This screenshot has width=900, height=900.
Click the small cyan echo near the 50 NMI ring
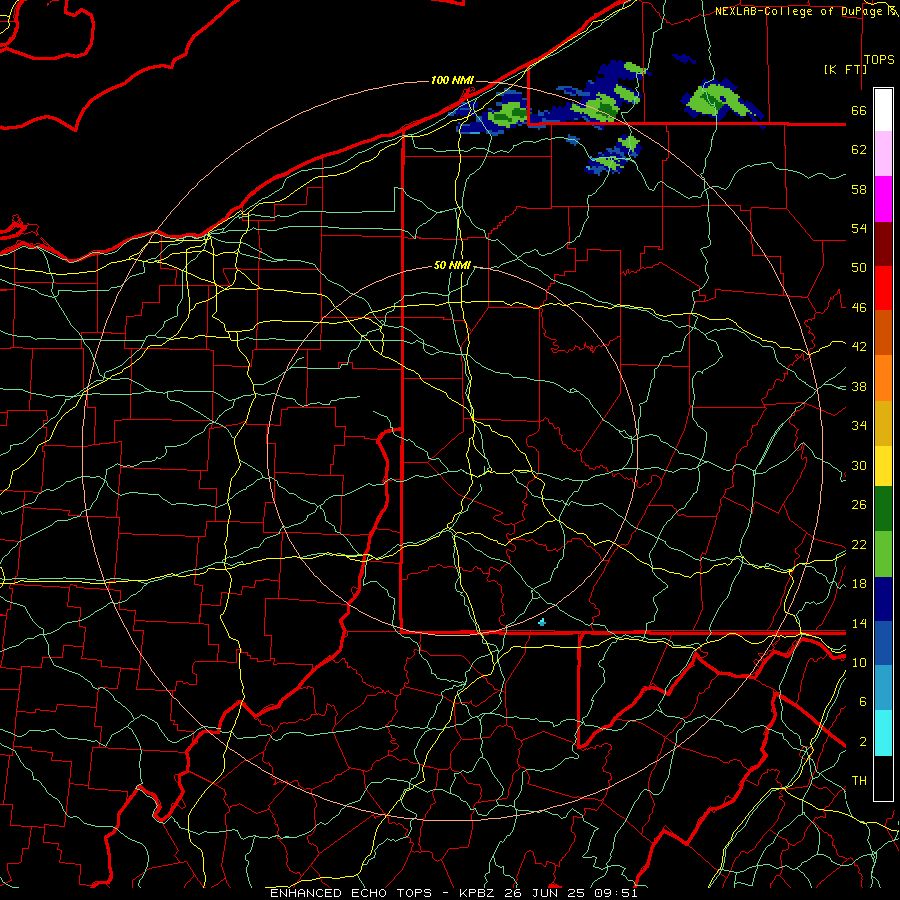point(542,622)
